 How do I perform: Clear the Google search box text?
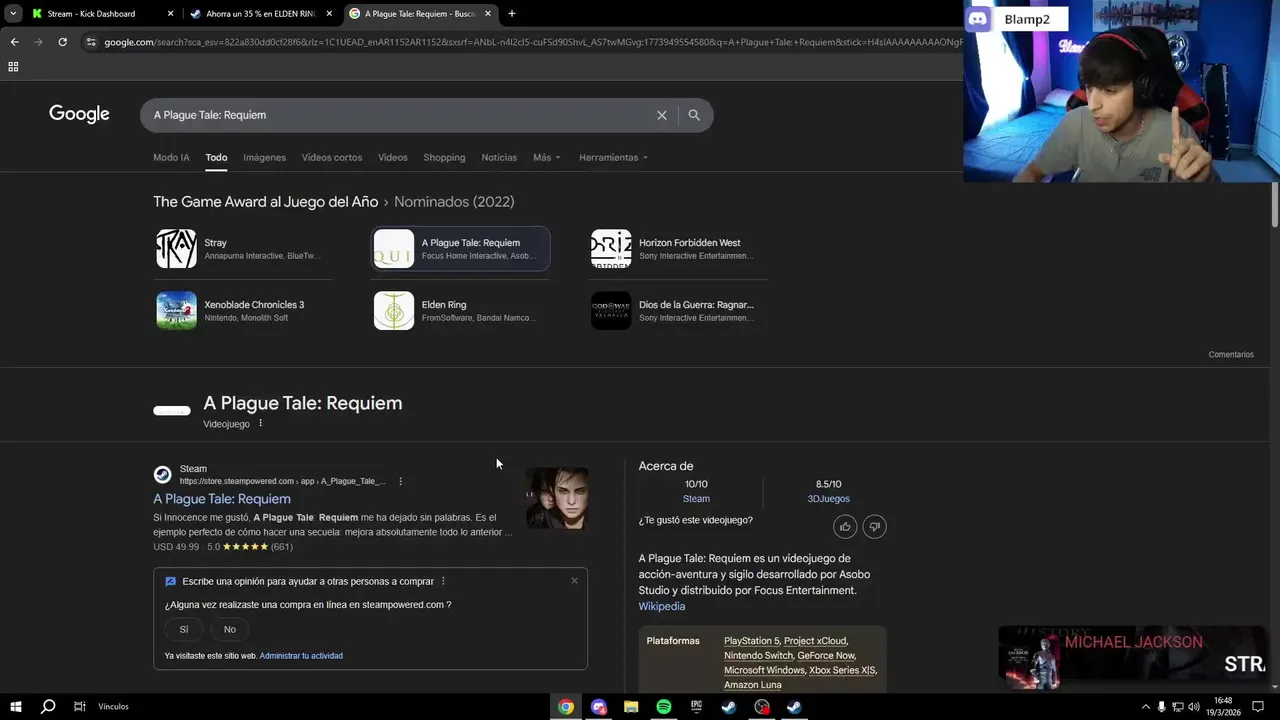(x=661, y=115)
